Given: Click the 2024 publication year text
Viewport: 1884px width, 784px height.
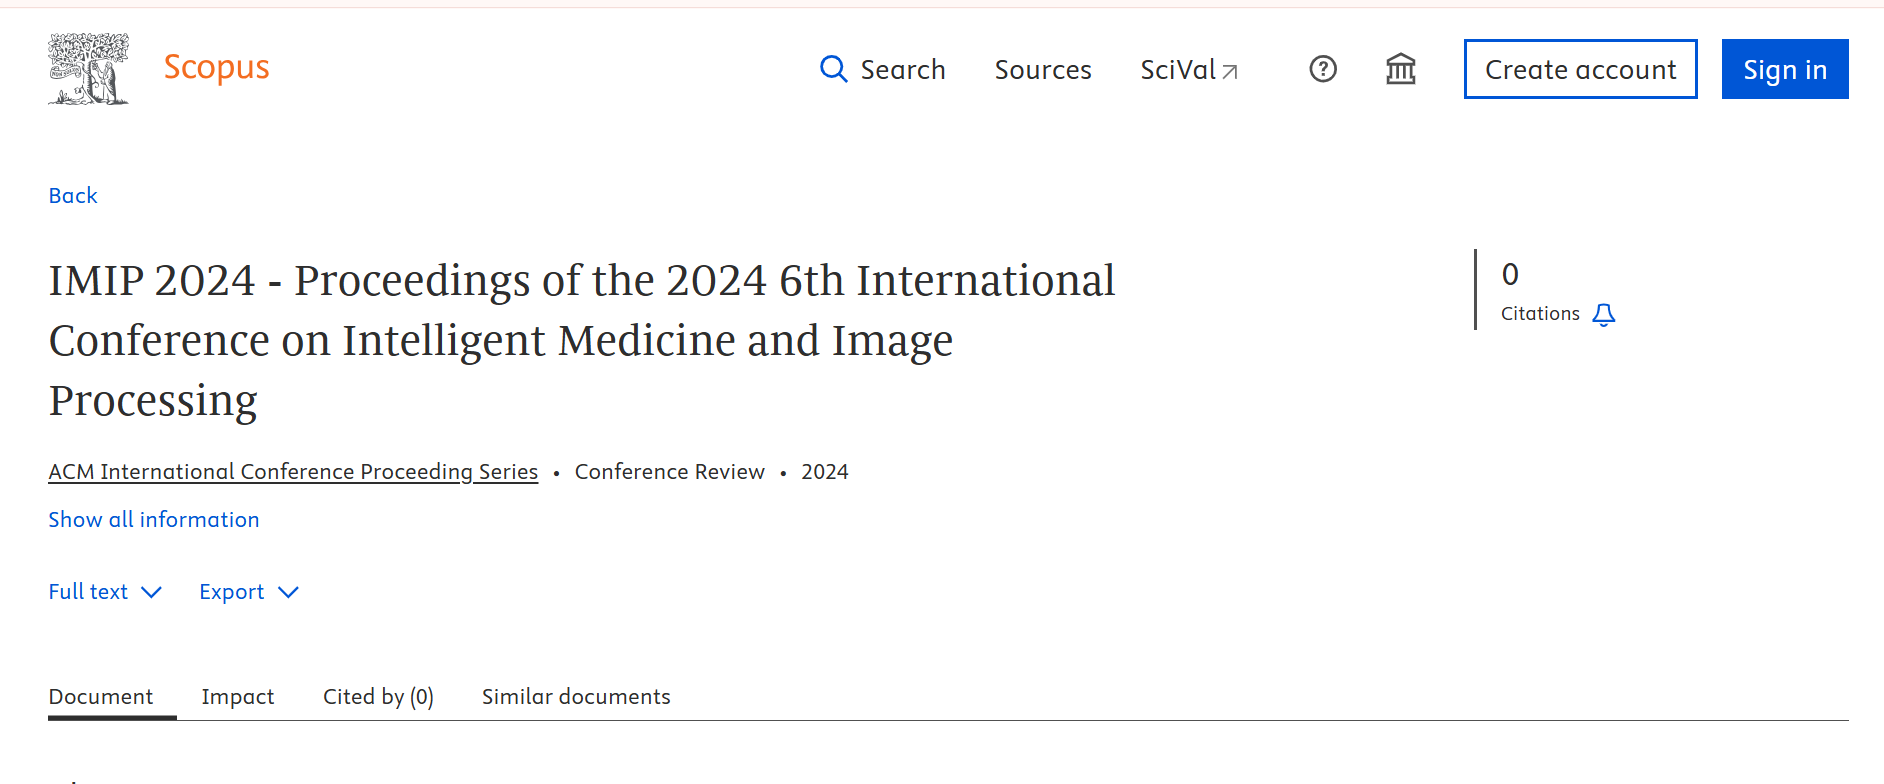Looking at the screenshot, I should [x=825, y=472].
